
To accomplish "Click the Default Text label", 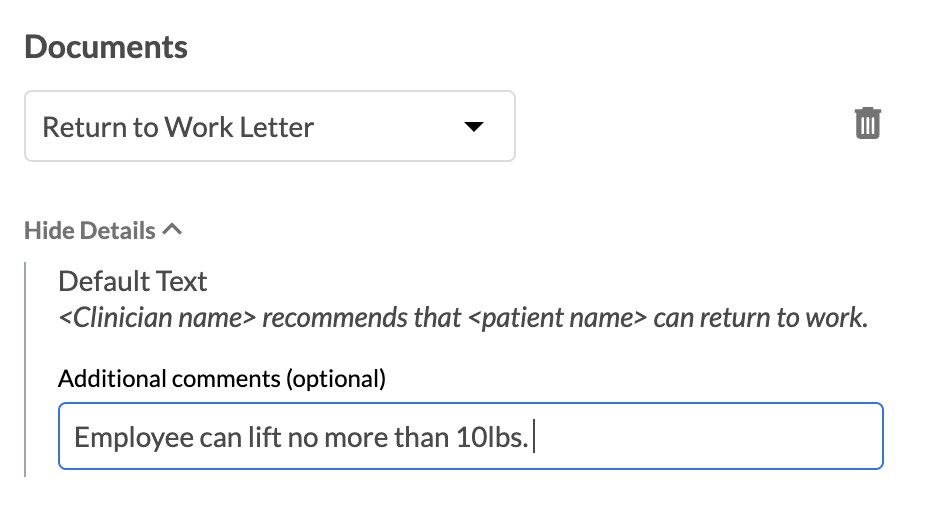I will click(133, 281).
